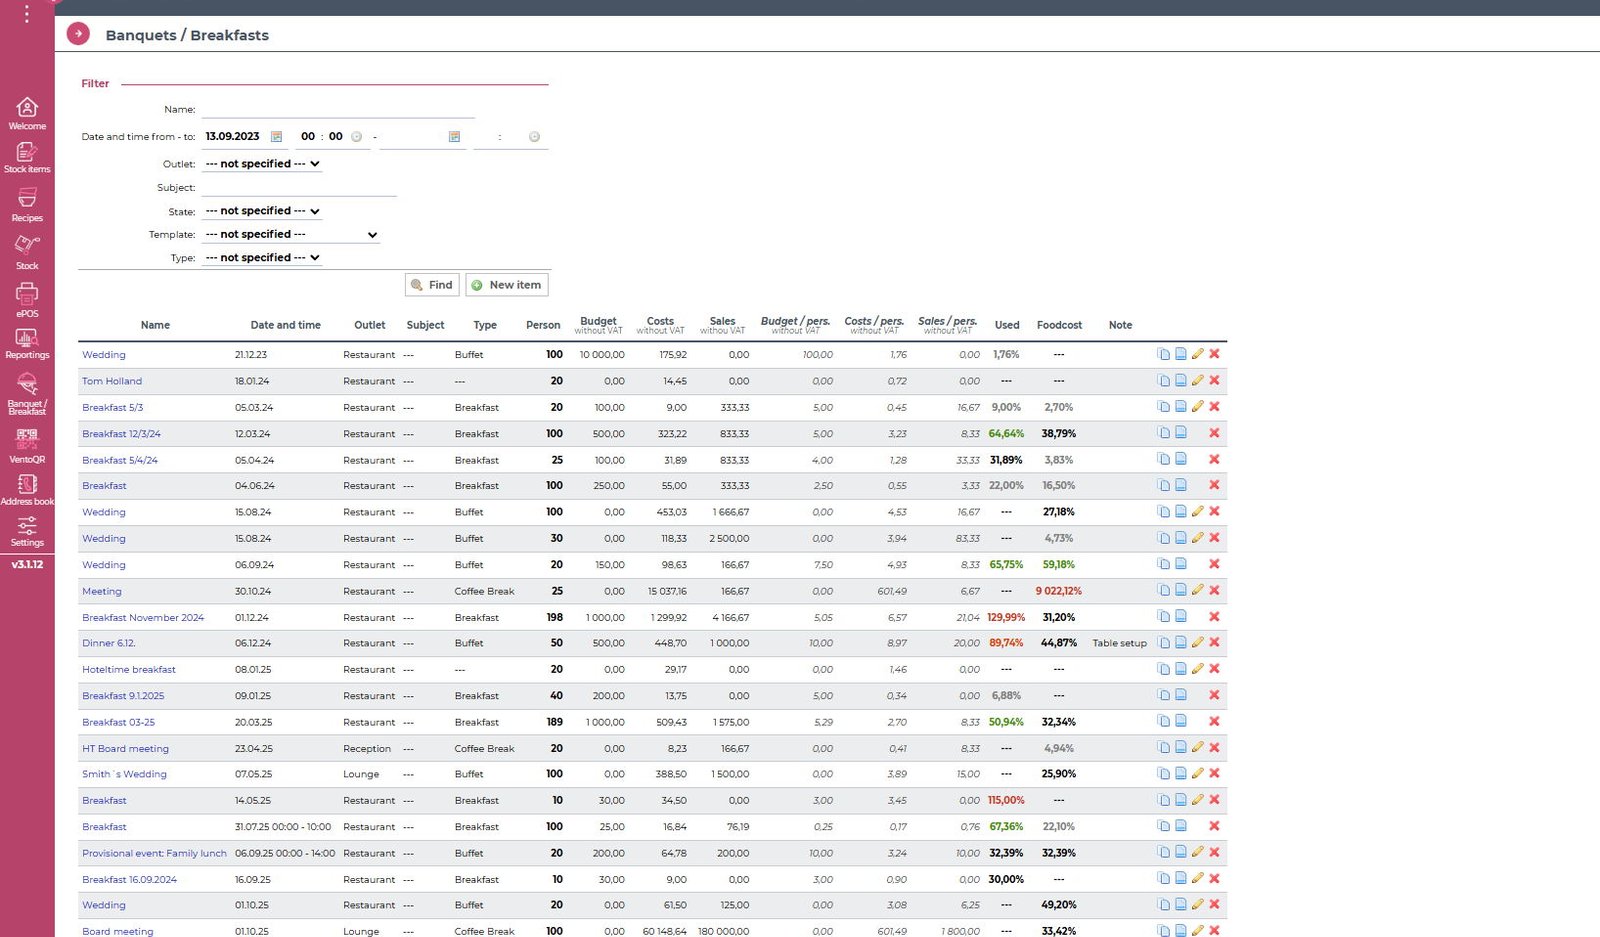This screenshot has width=1600, height=937.
Task: Click the Foodcost column header
Action: click(1059, 325)
